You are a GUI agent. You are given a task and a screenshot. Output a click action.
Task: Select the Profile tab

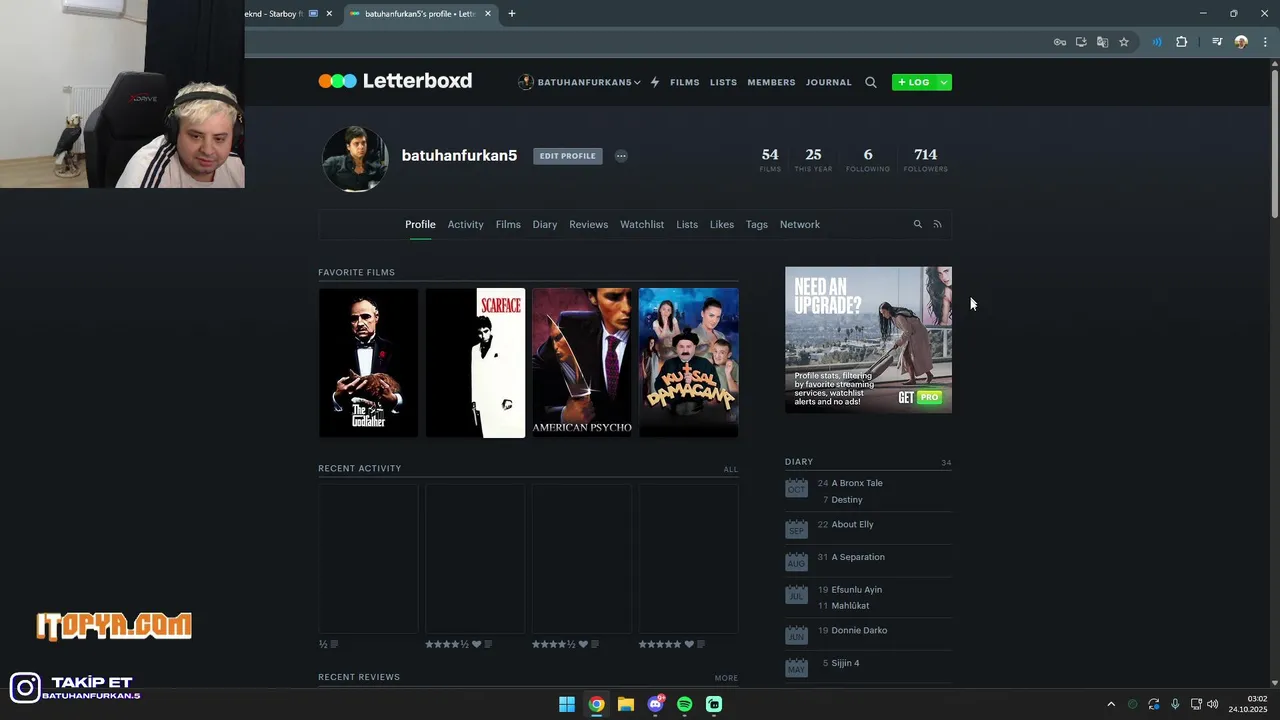point(420,224)
